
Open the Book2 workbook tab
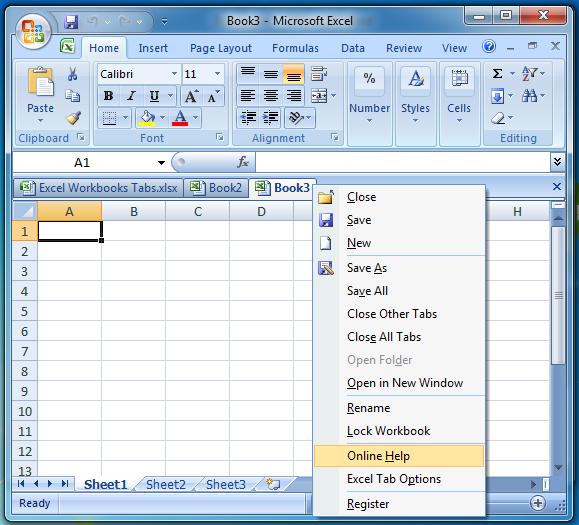[216, 188]
